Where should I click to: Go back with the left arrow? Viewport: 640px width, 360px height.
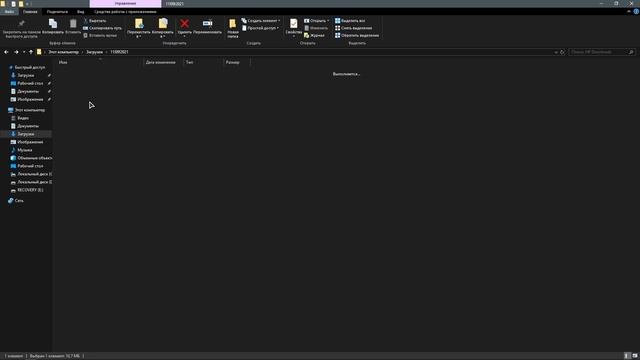pos(6,52)
